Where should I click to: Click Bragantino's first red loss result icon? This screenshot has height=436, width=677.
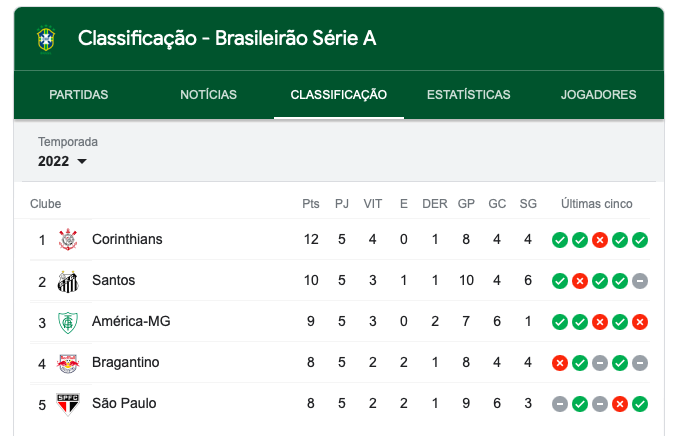click(560, 363)
